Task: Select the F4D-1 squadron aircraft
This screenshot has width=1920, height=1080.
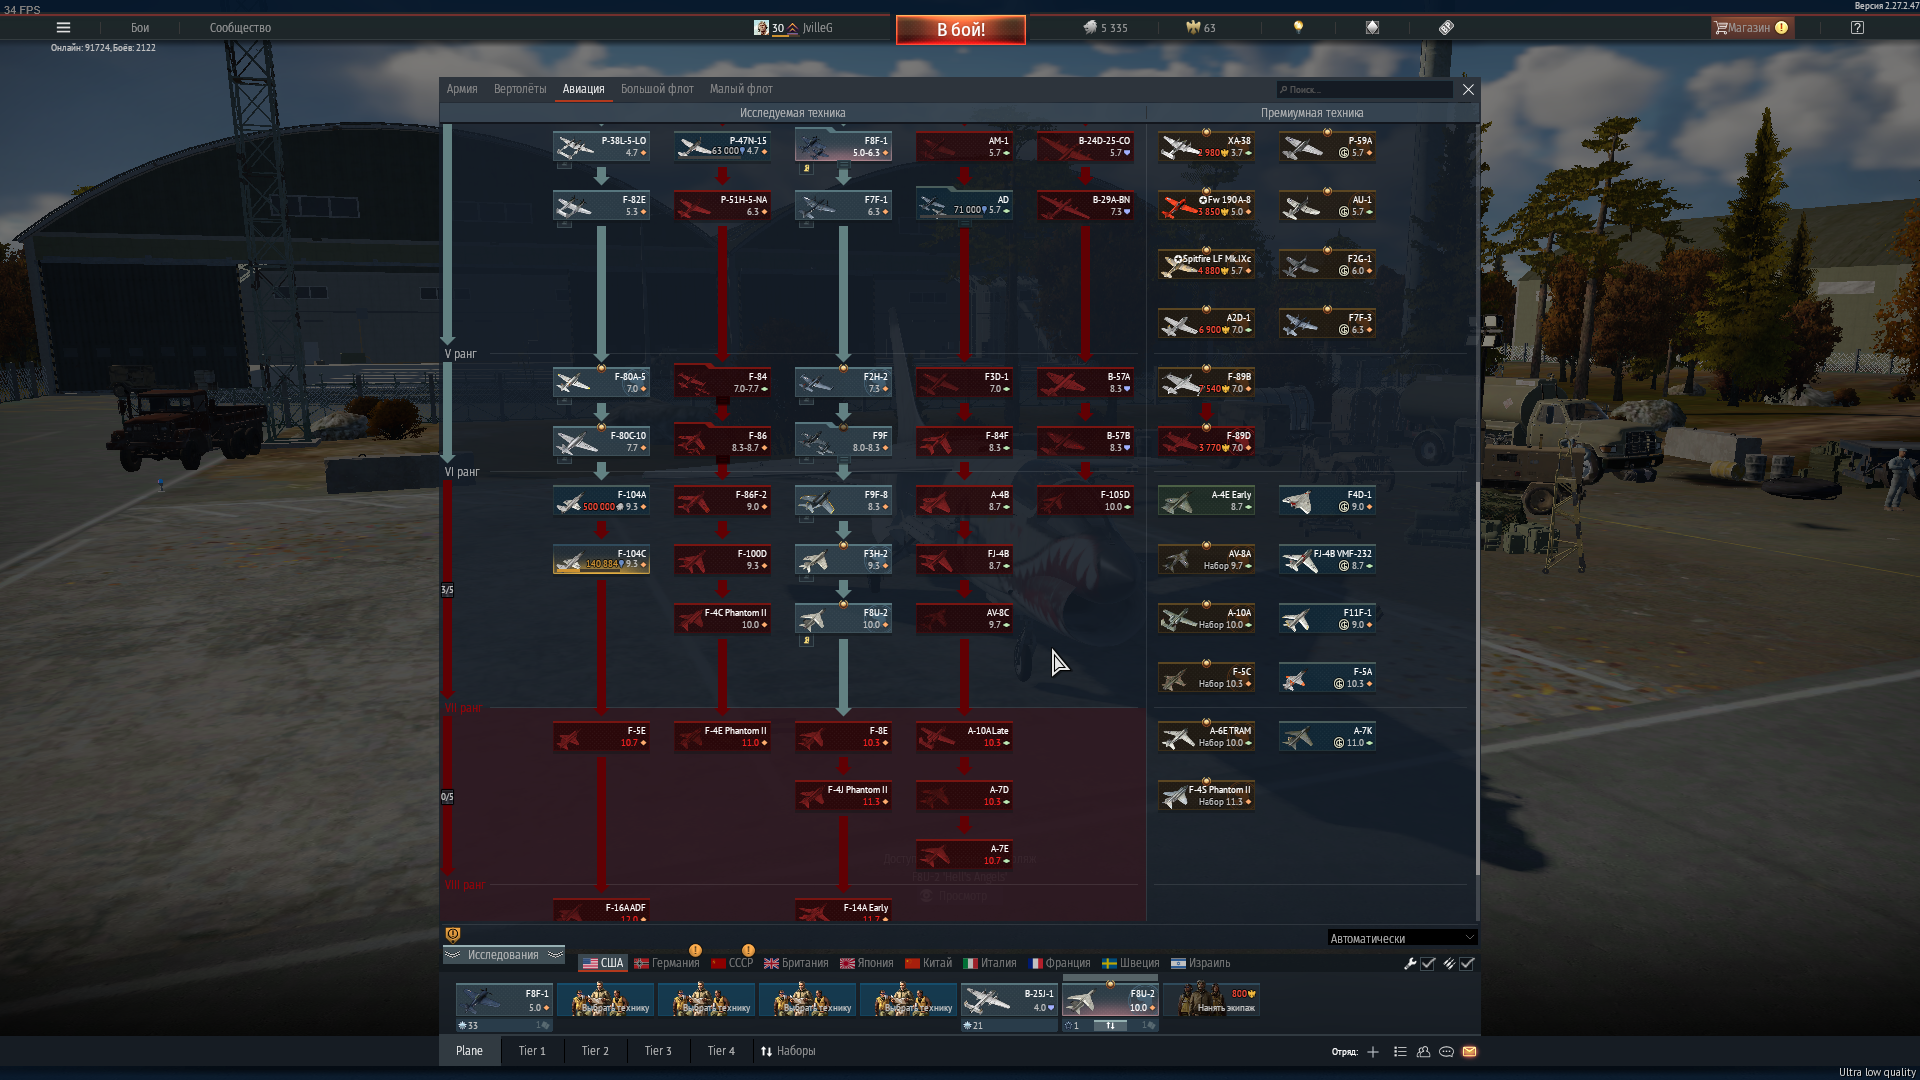Action: coord(1327,501)
